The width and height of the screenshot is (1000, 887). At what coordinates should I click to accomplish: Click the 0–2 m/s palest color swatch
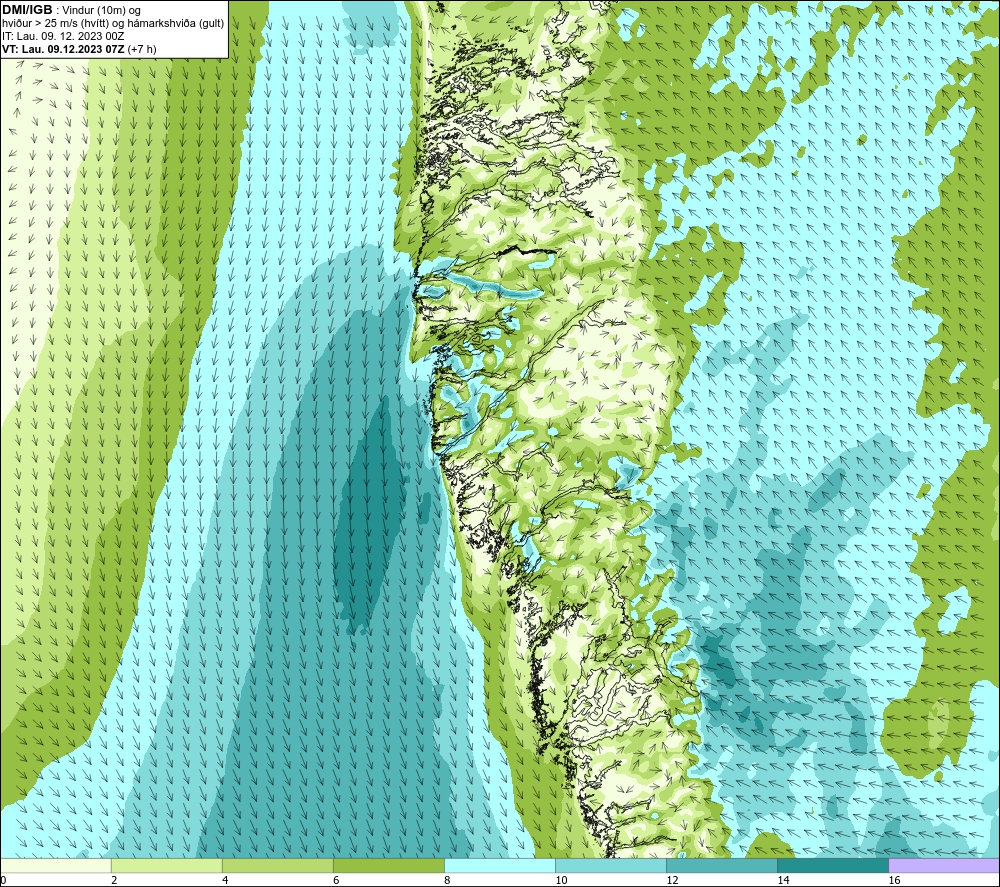click(x=56, y=865)
